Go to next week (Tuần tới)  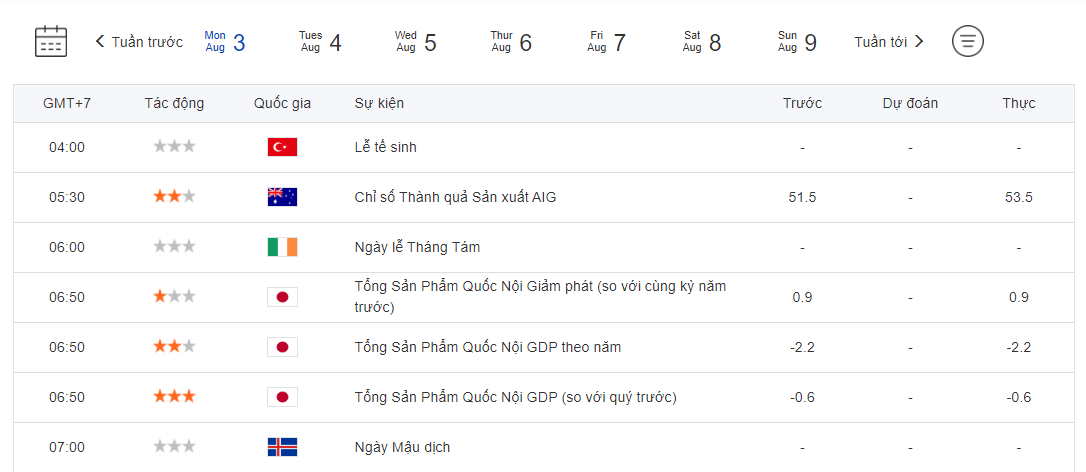[889, 42]
